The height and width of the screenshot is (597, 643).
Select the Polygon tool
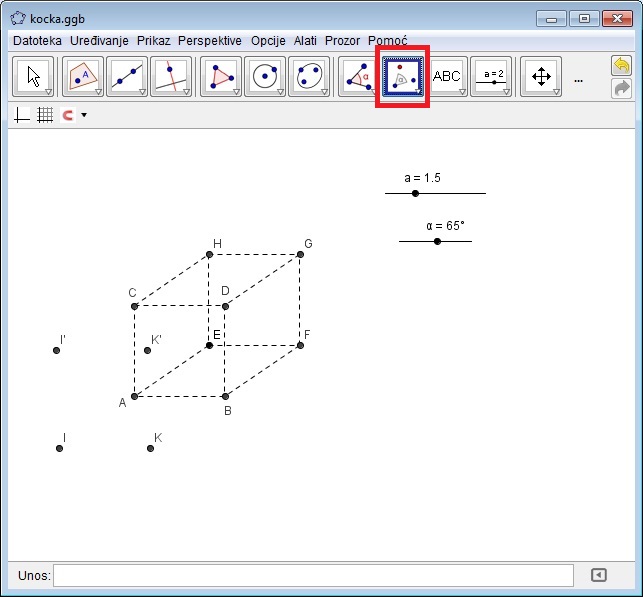pyautogui.click(x=221, y=77)
